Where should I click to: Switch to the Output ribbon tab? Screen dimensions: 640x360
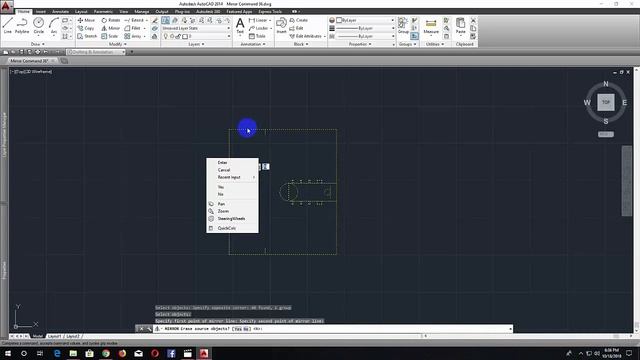coord(162,11)
